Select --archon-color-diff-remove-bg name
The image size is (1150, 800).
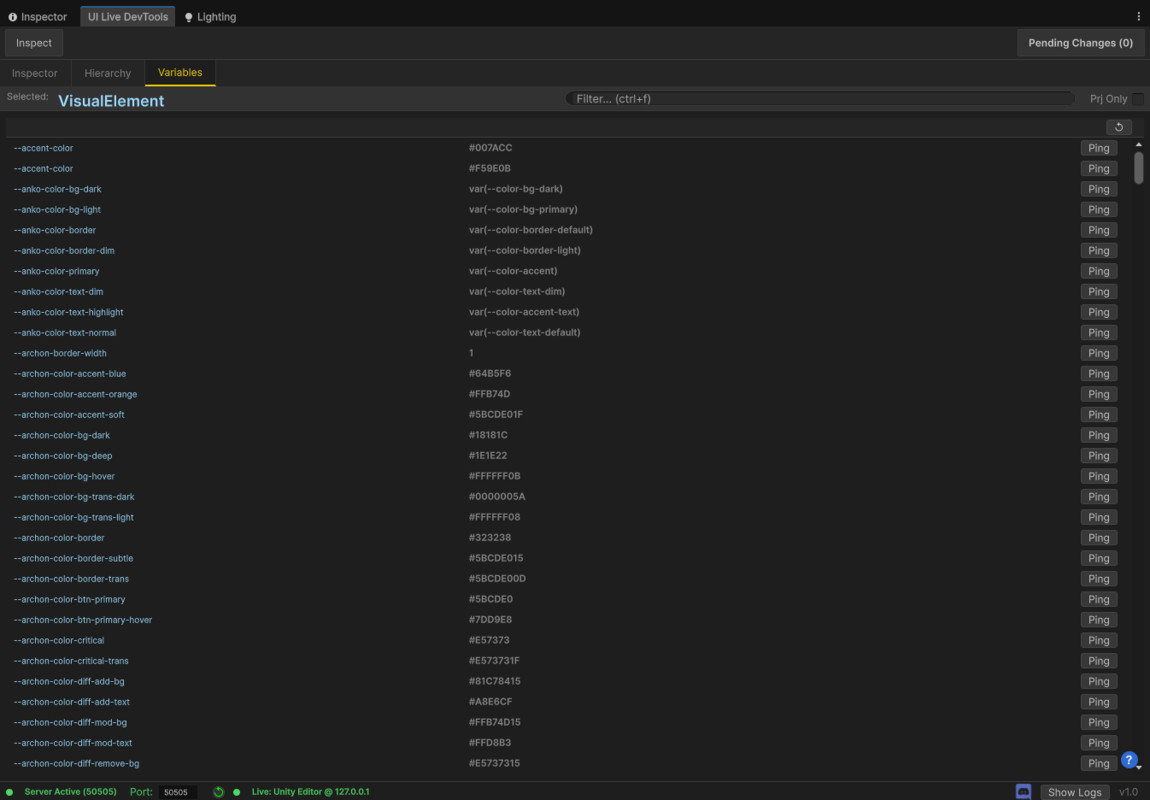tap(76, 763)
